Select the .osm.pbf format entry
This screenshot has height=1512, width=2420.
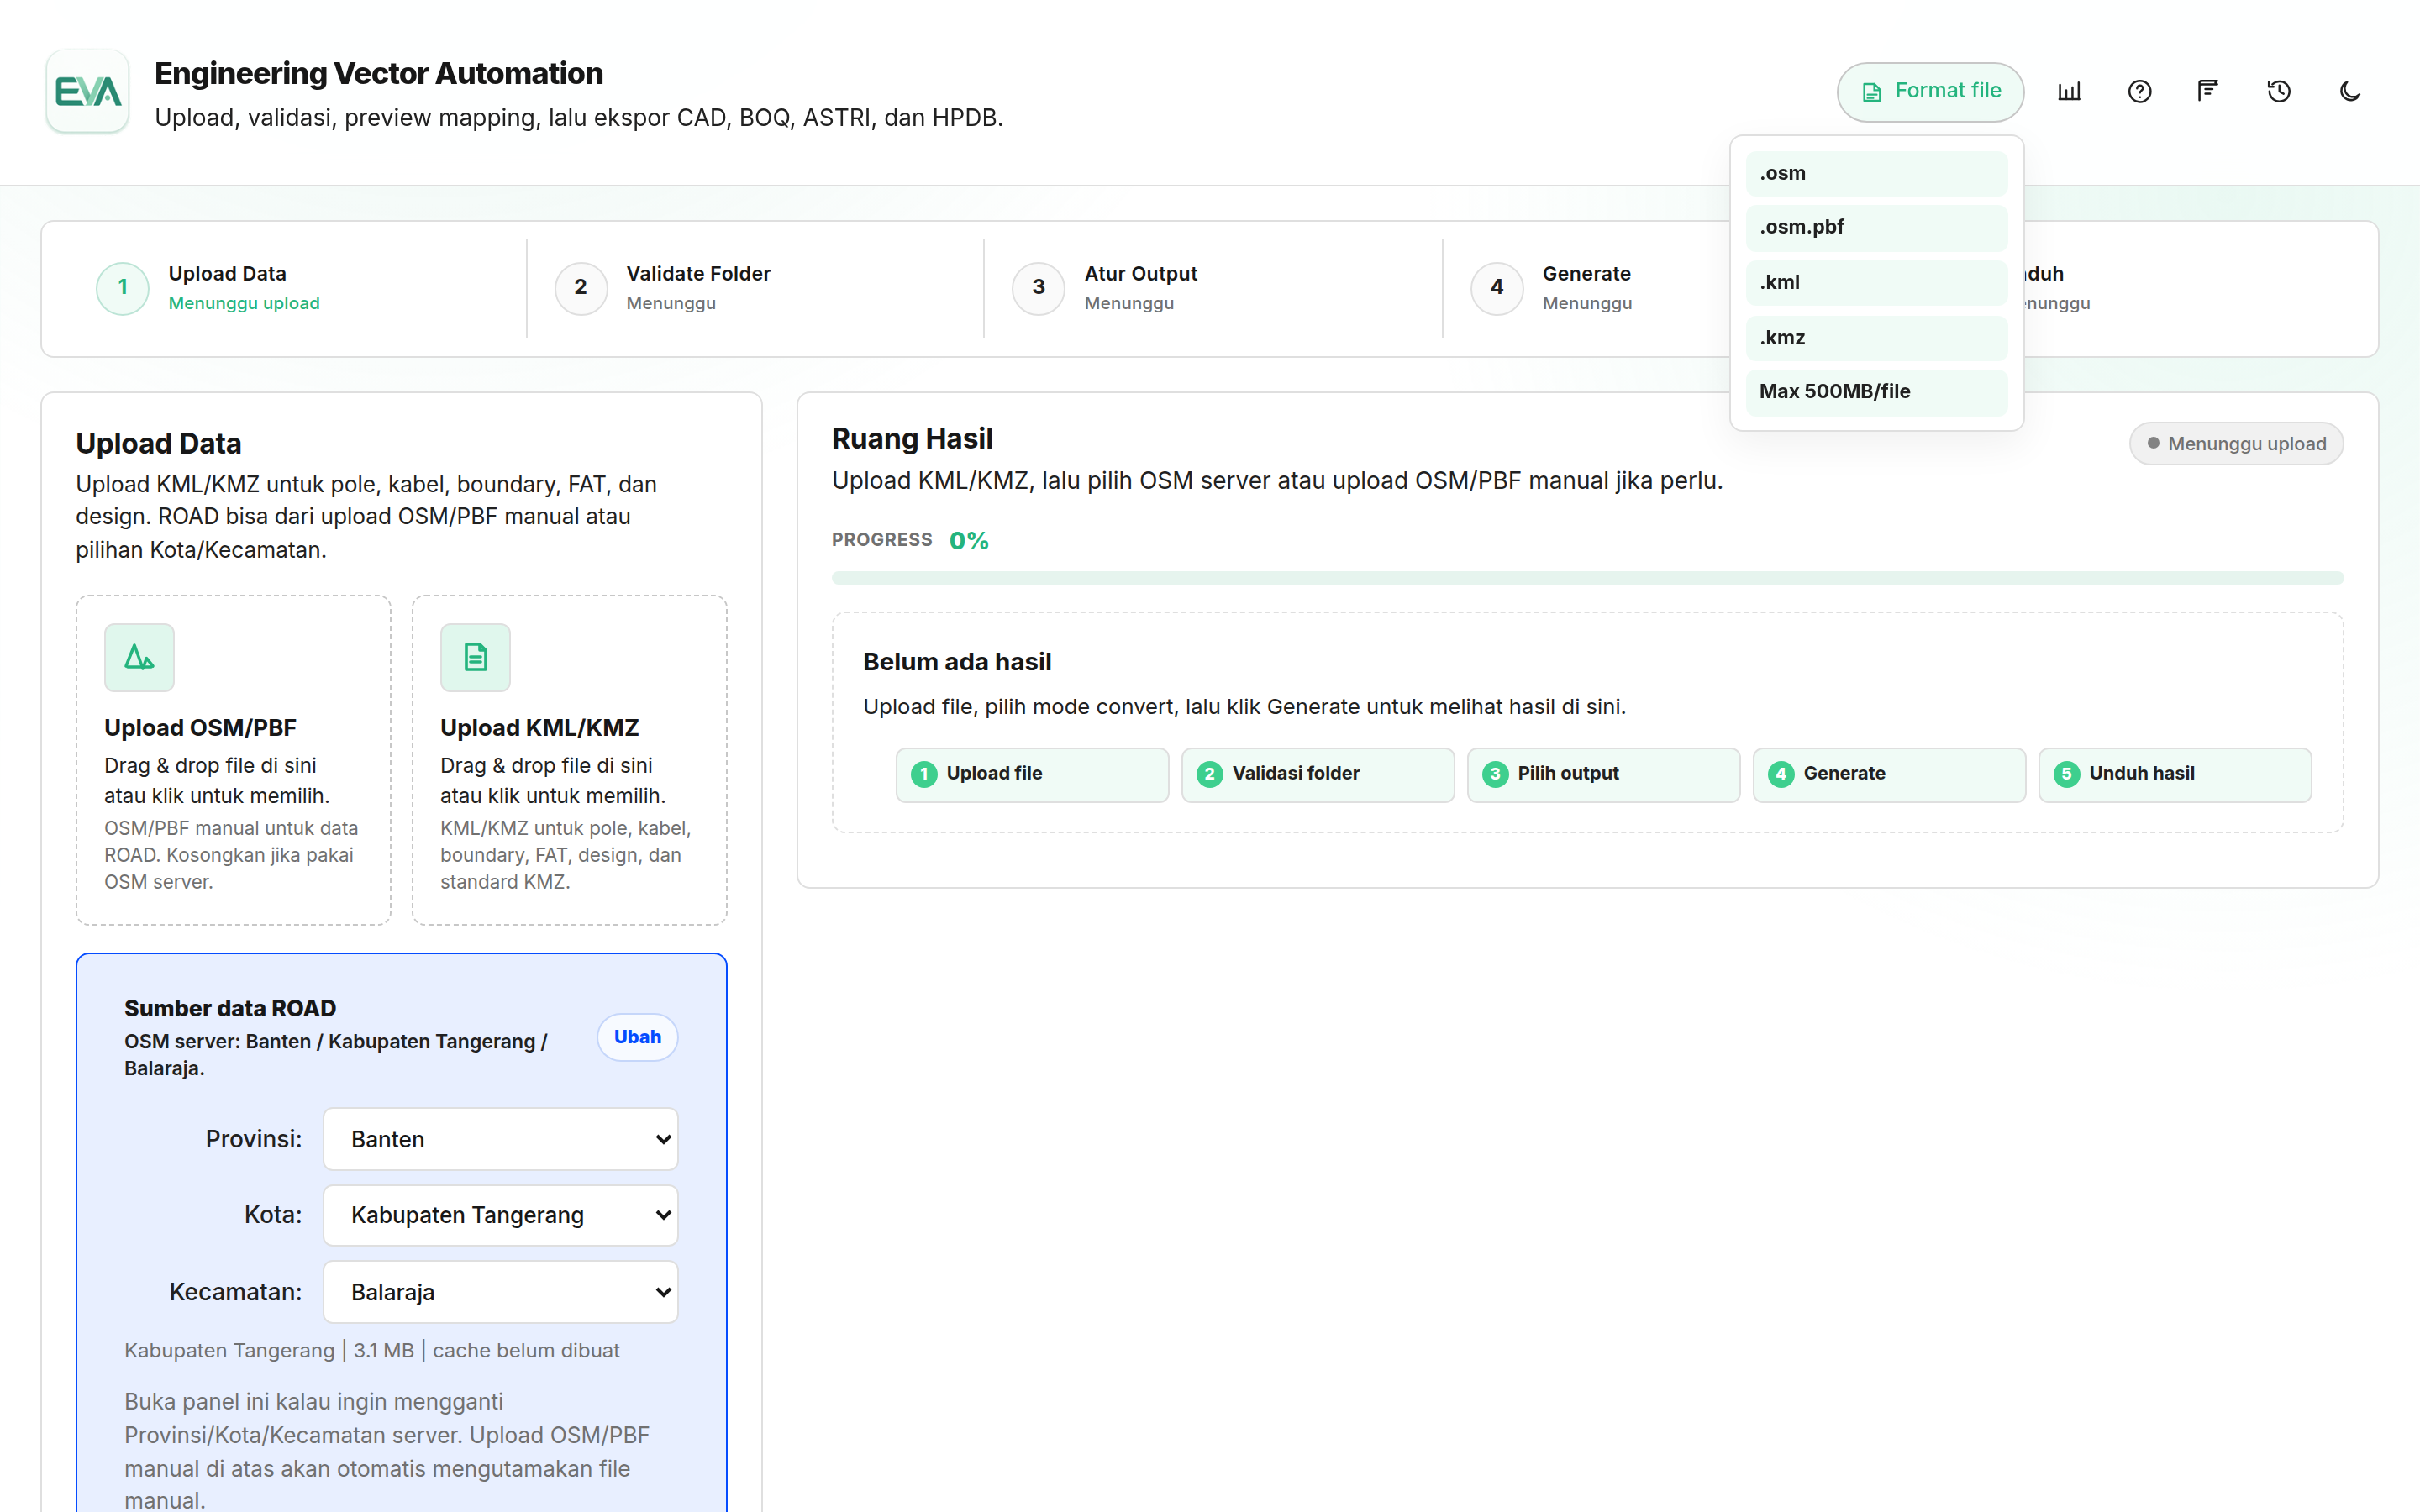tap(1876, 227)
